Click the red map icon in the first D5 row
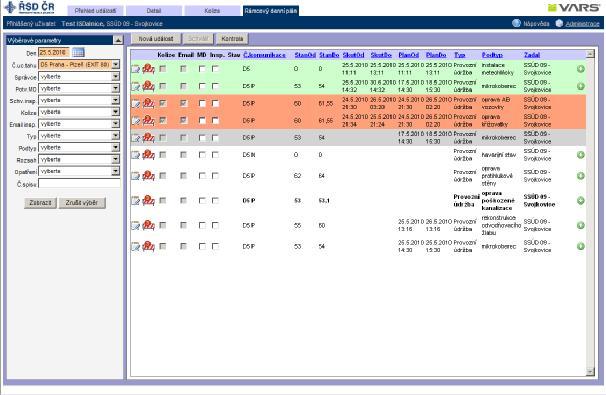Viewport: 606px width, 395px height. [149, 69]
